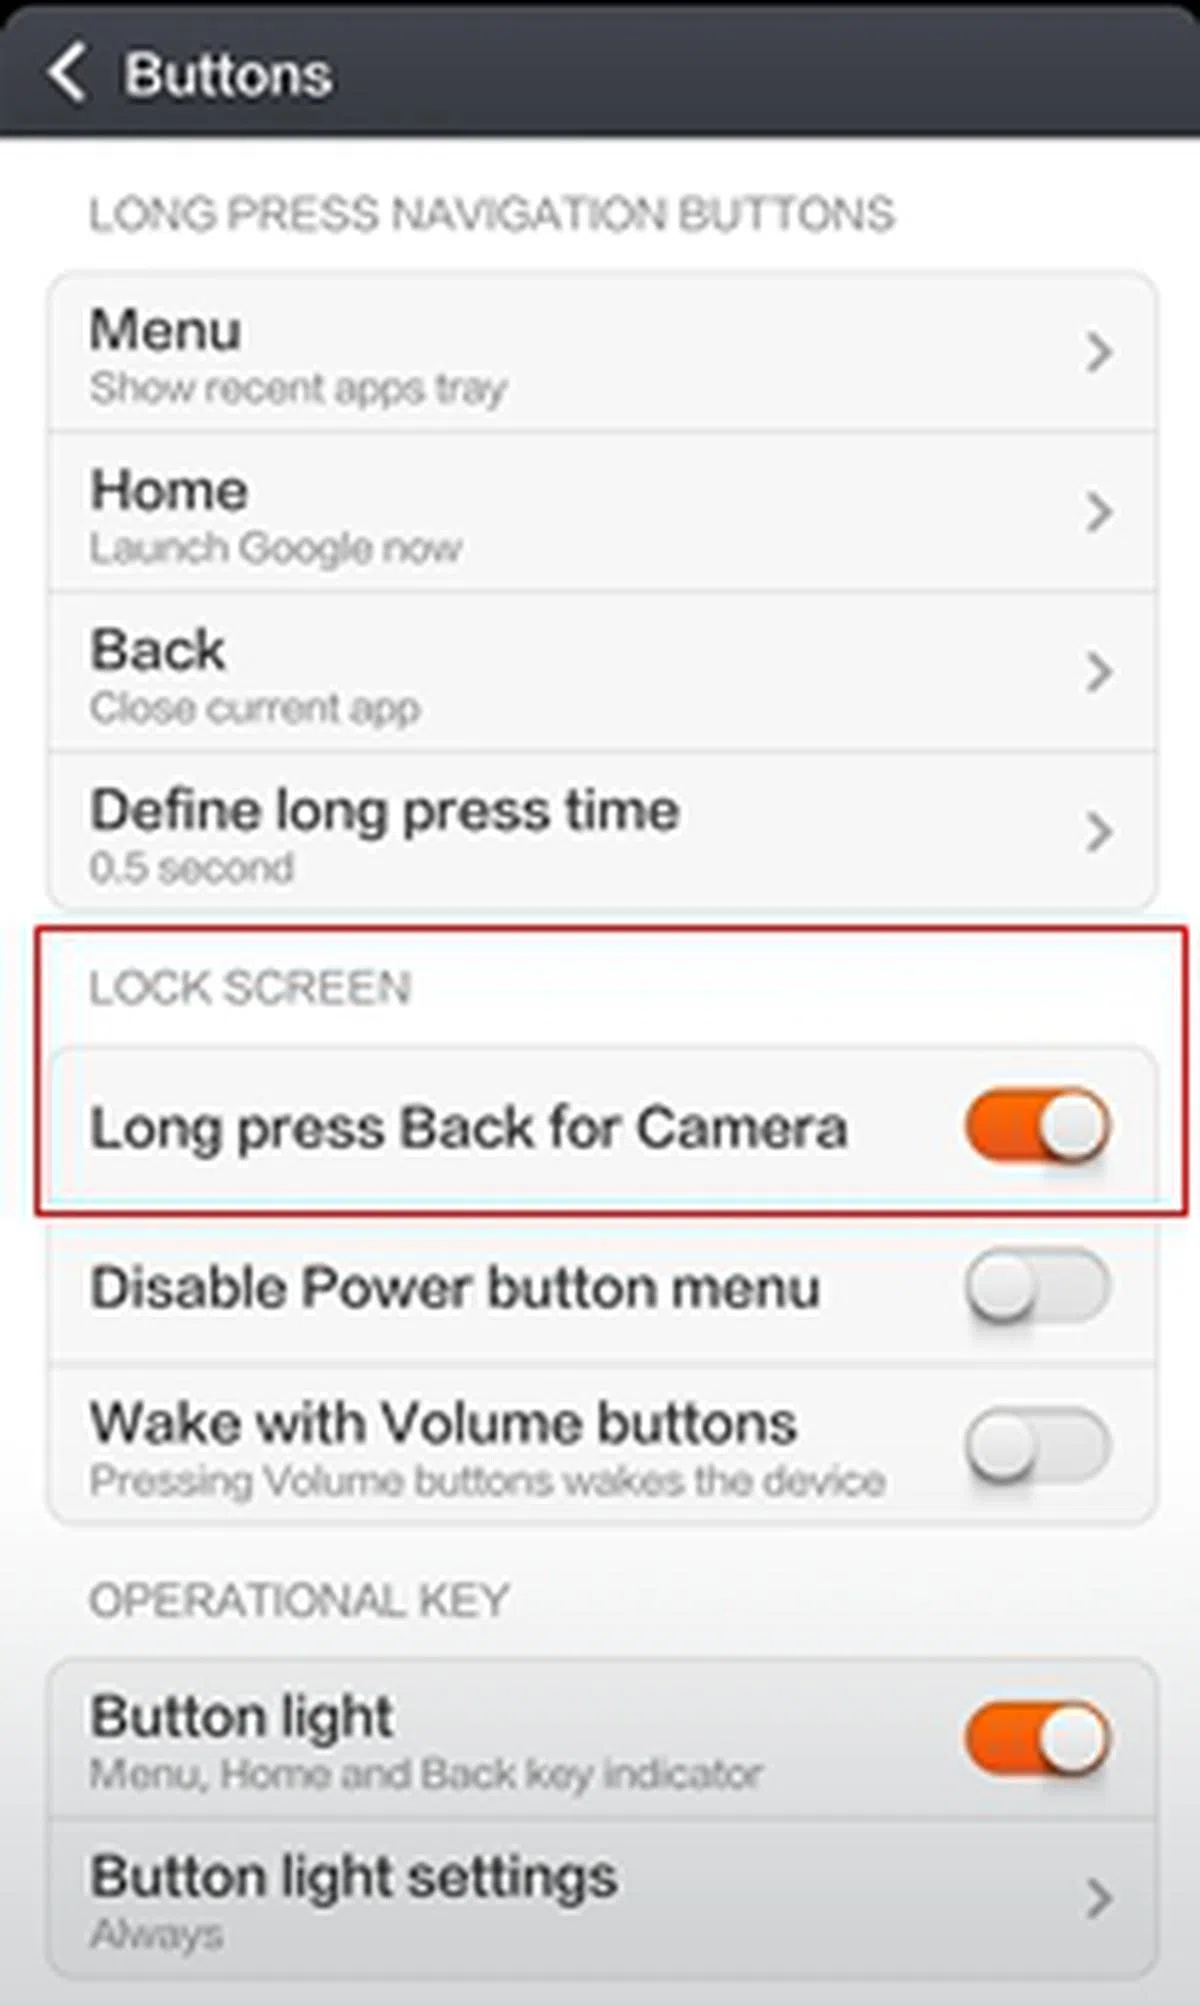Viewport: 1200px width, 2005px height.
Task: Switch off the Button light toggle
Action: [x=1038, y=1740]
